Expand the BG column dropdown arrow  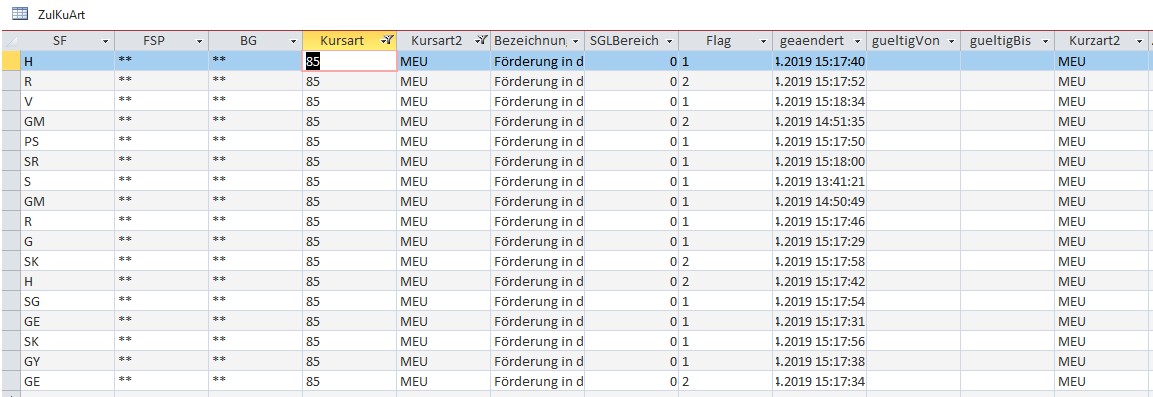point(293,42)
